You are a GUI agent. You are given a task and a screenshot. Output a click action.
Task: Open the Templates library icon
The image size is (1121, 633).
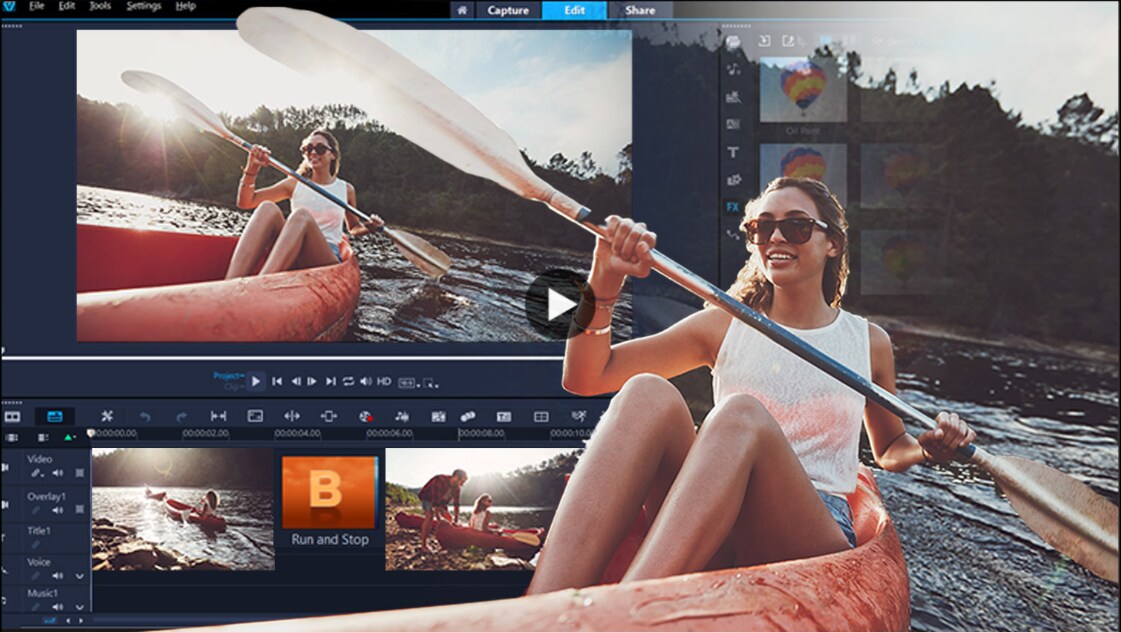click(x=733, y=97)
